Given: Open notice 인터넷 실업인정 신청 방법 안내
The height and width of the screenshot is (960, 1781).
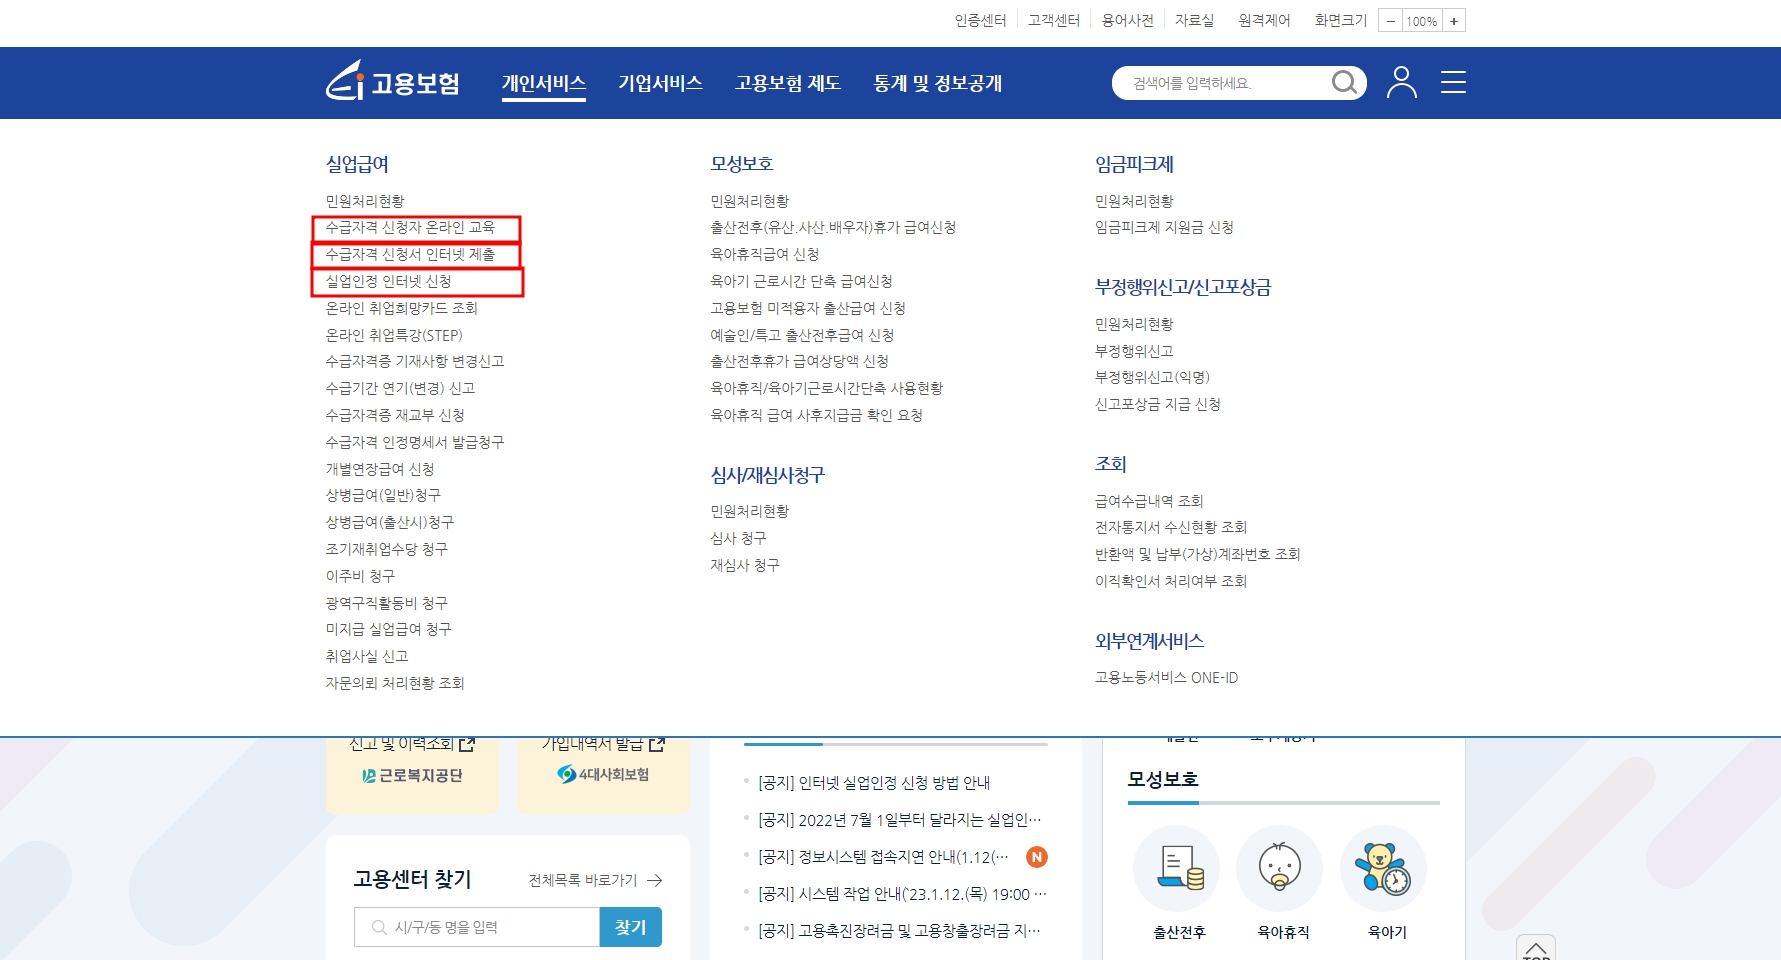Looking at the screenshot, I should [x=874, y=783].
